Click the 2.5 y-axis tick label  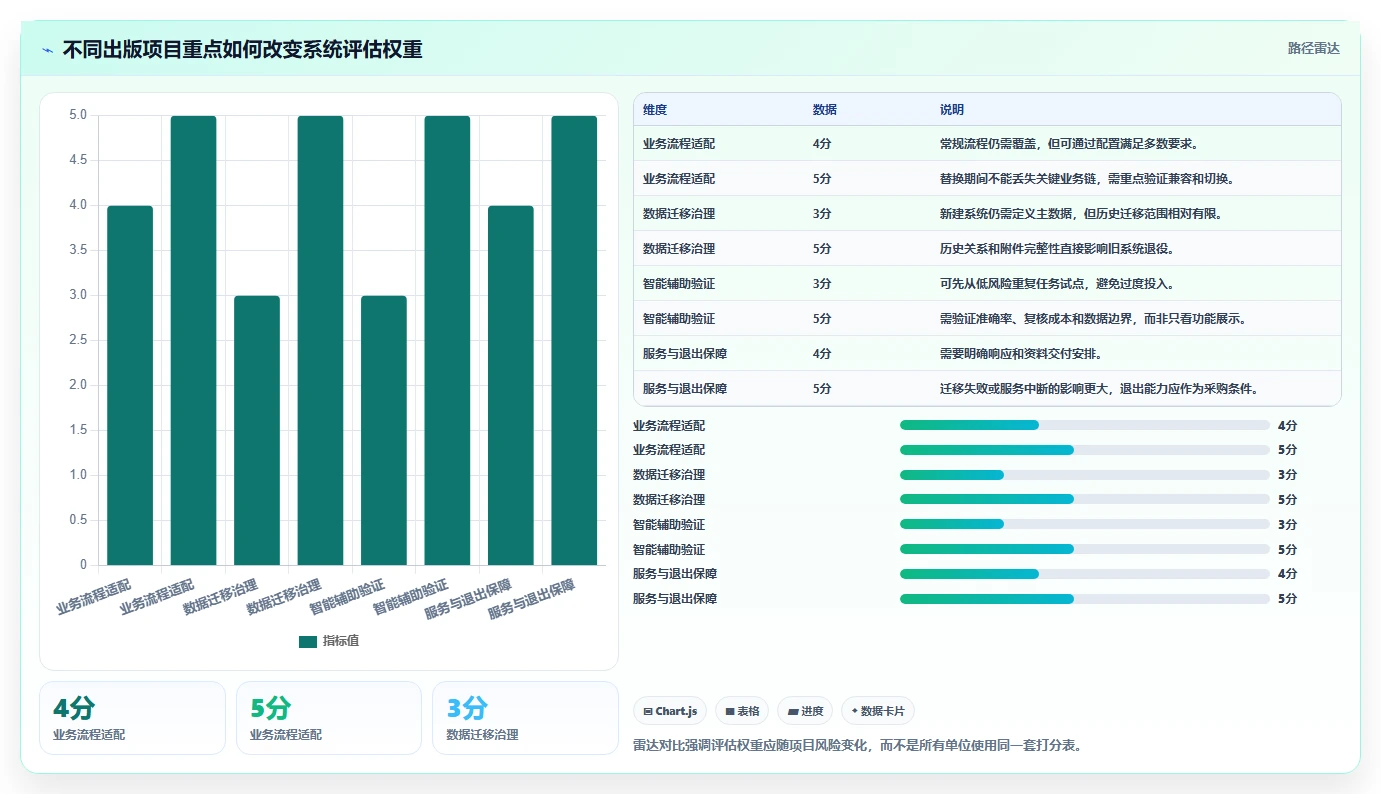[x=76, y=340]
